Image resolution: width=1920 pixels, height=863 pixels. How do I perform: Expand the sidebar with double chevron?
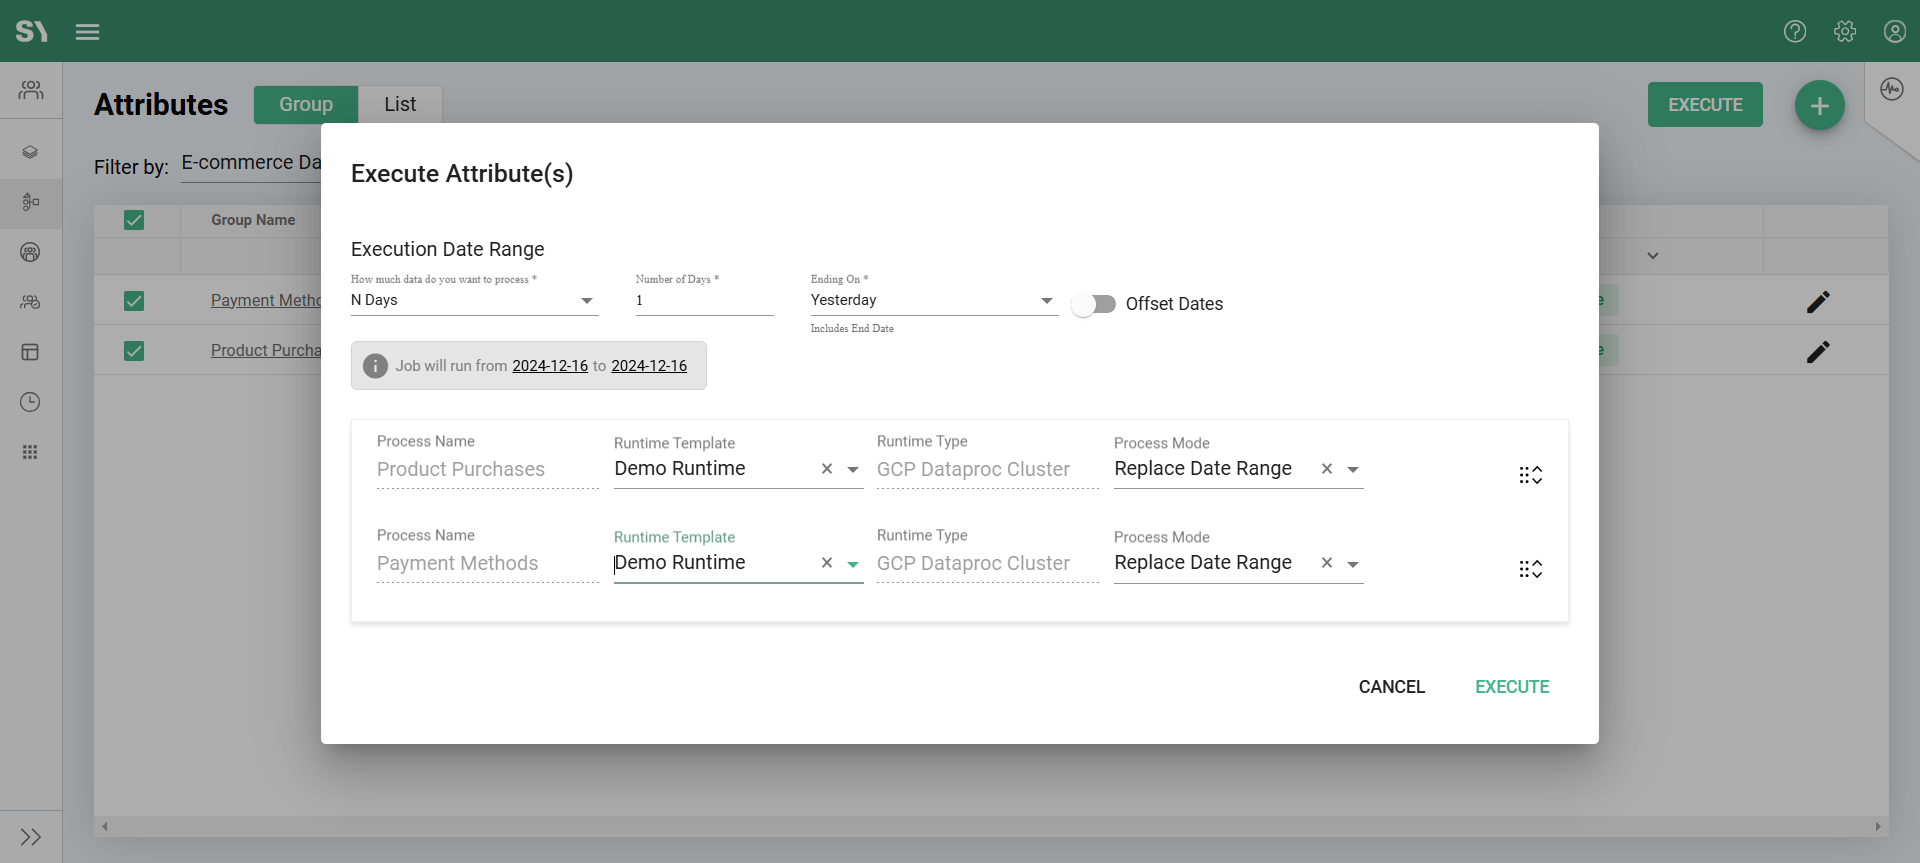pyautogui.click(x=30, y=837)
